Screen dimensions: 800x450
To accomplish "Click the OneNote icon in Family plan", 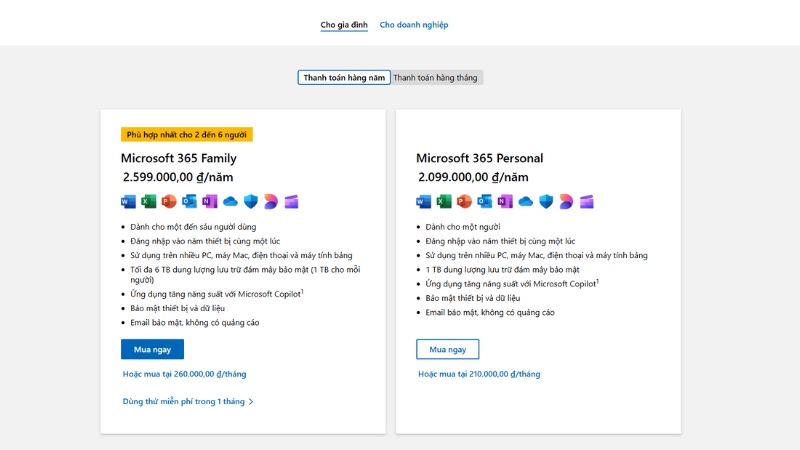I will click(x=209, y=202).
